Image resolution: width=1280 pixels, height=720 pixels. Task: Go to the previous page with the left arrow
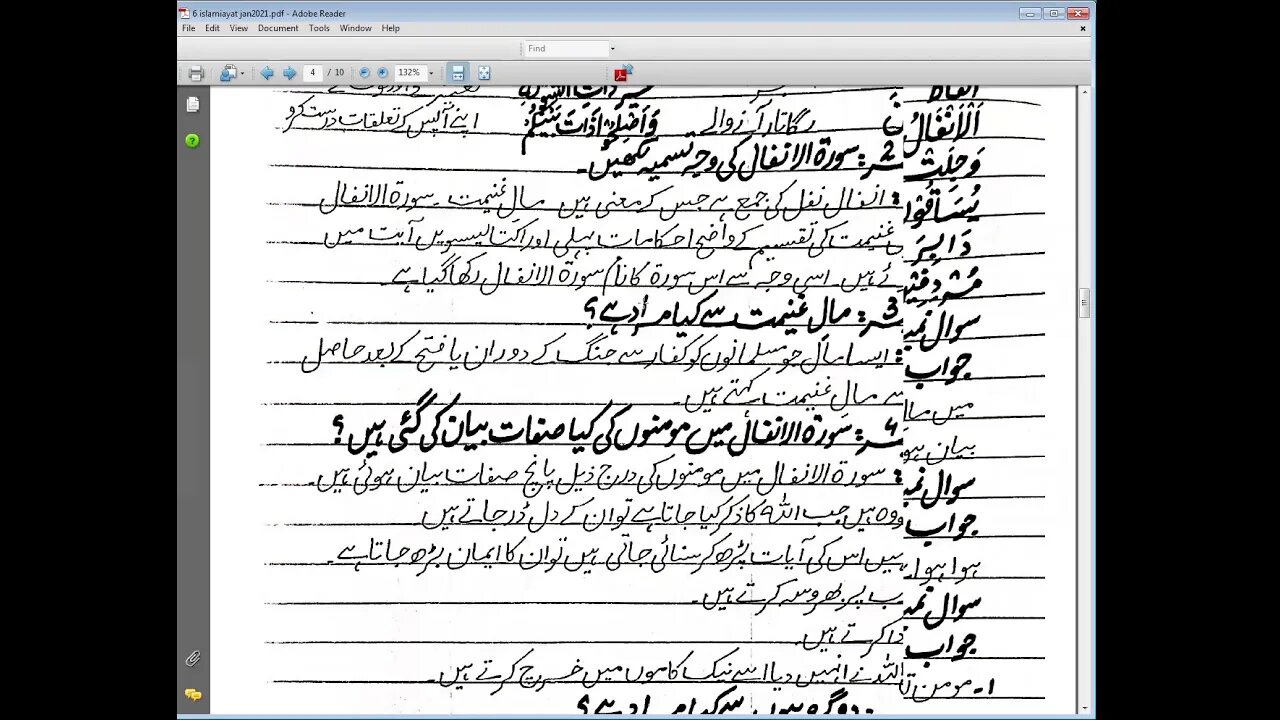[x=267, y=73]
